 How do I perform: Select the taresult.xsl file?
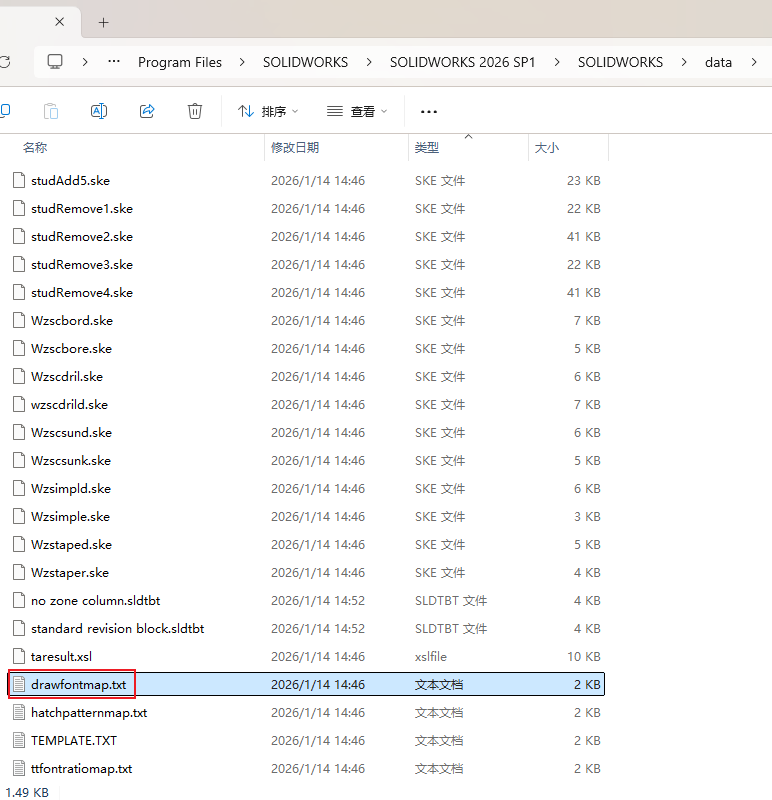[x=61, y=657]
